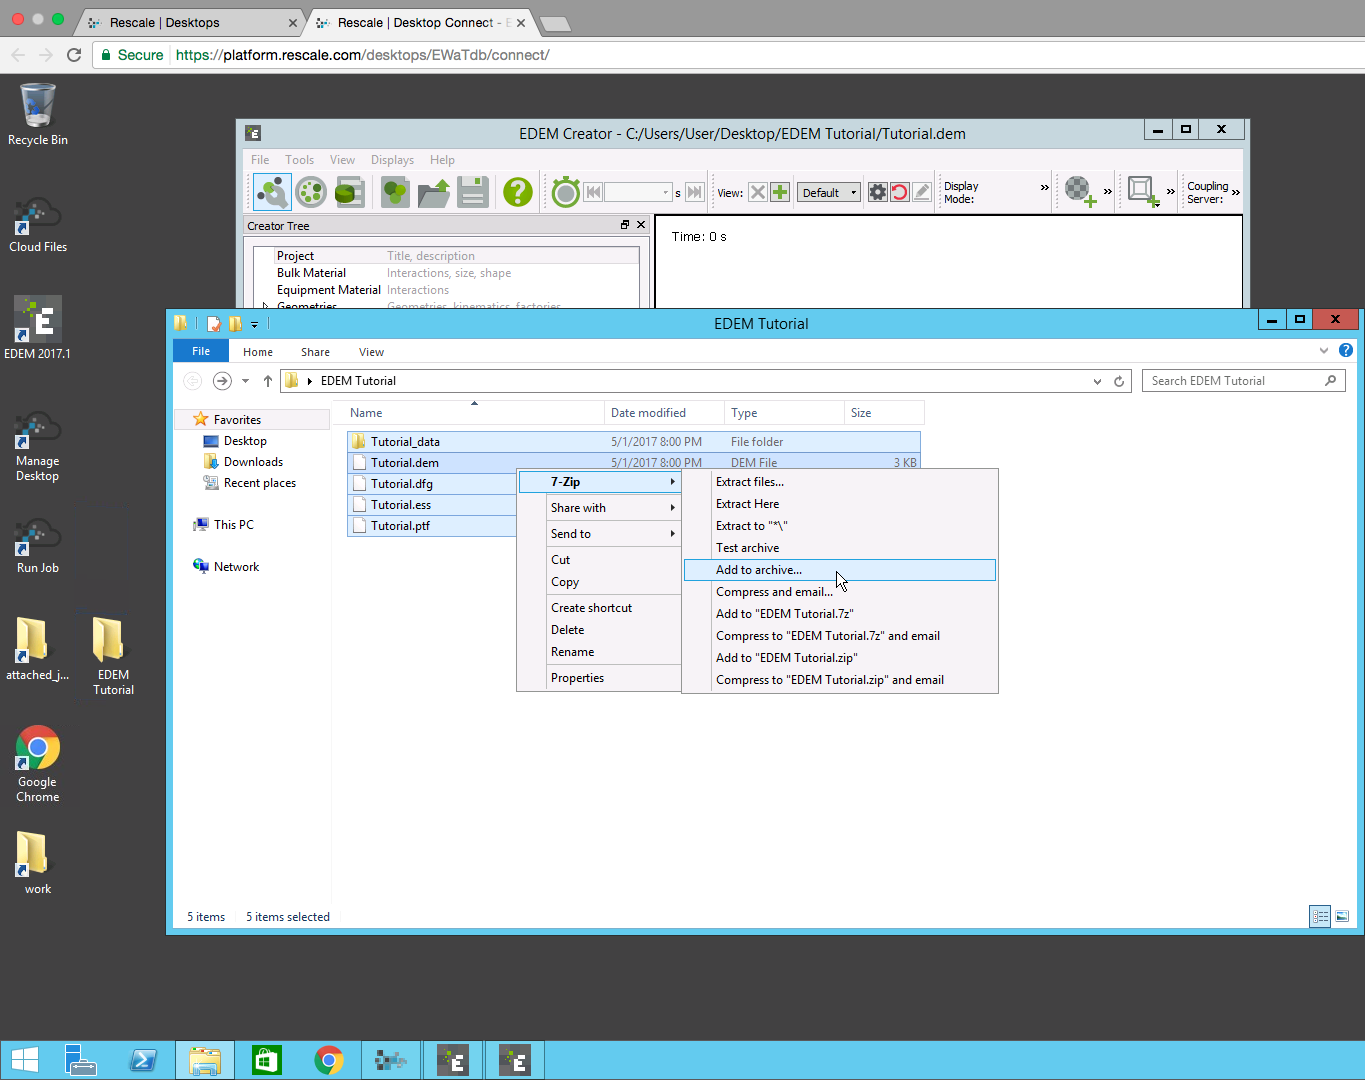This screenshot has width=1365, height=1080.
Task: Click the green stopwatch timer icon
Action: [x=565, y=191]
